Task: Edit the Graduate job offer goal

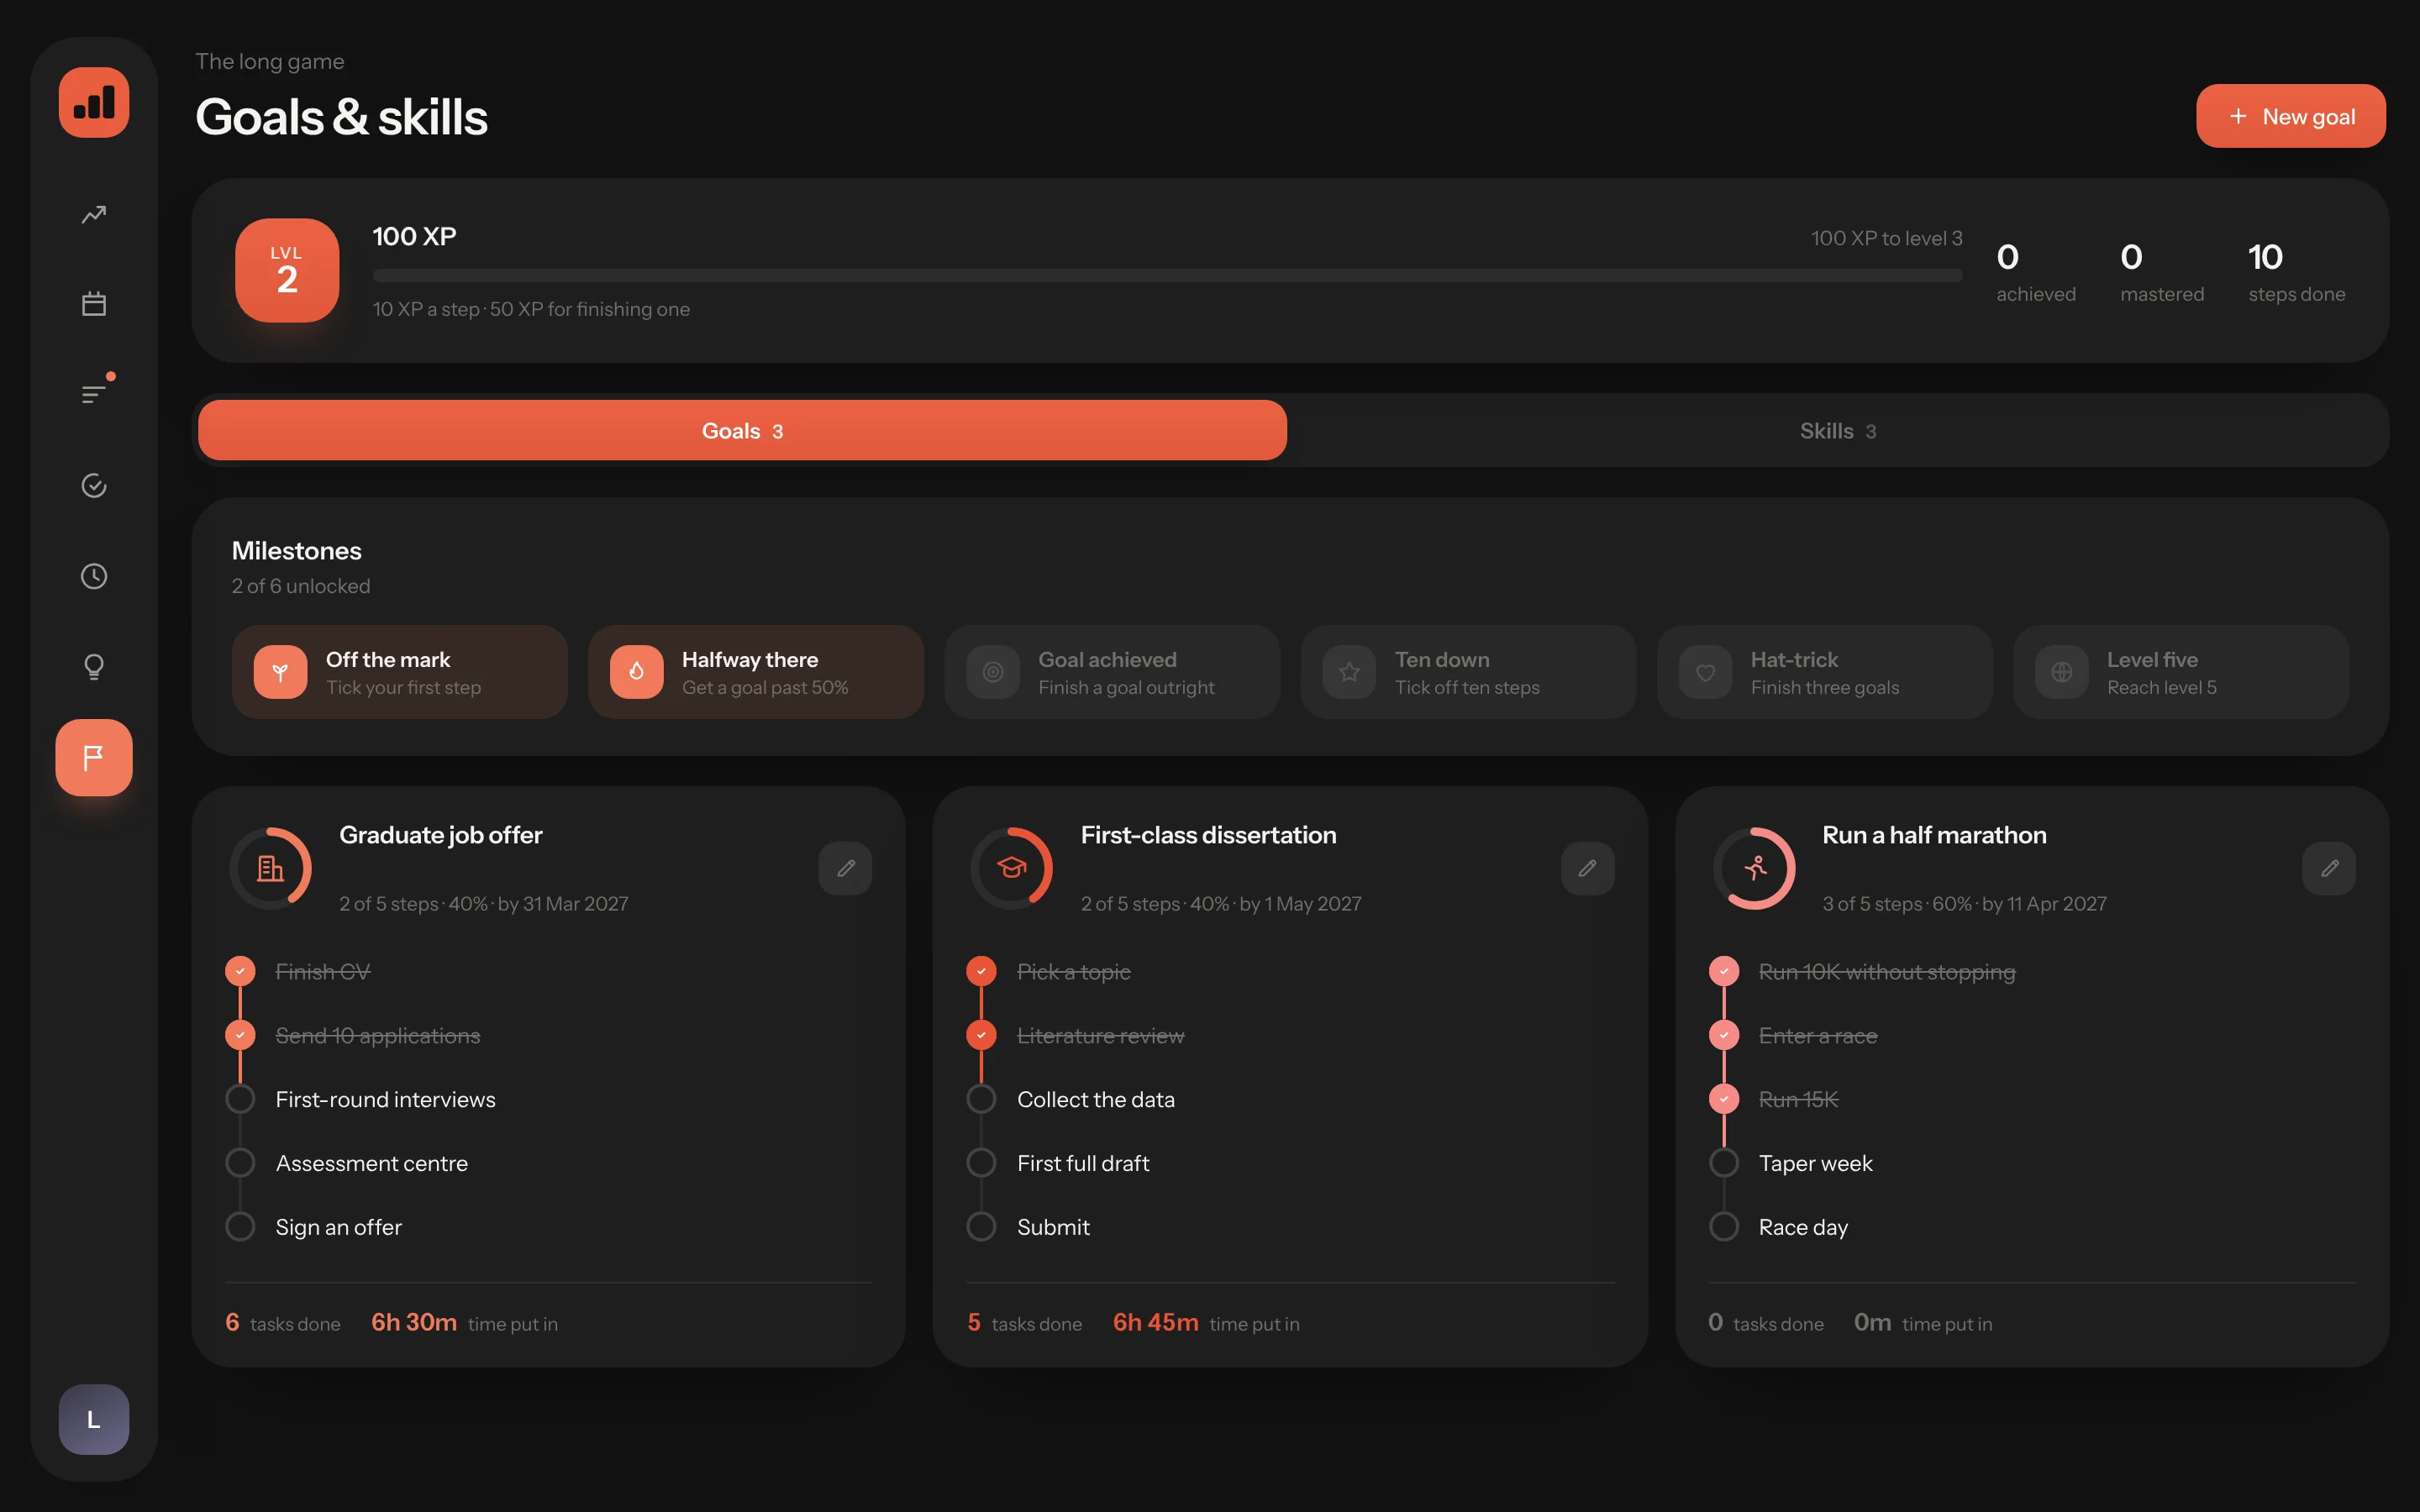Action: (x=846, y=868)
